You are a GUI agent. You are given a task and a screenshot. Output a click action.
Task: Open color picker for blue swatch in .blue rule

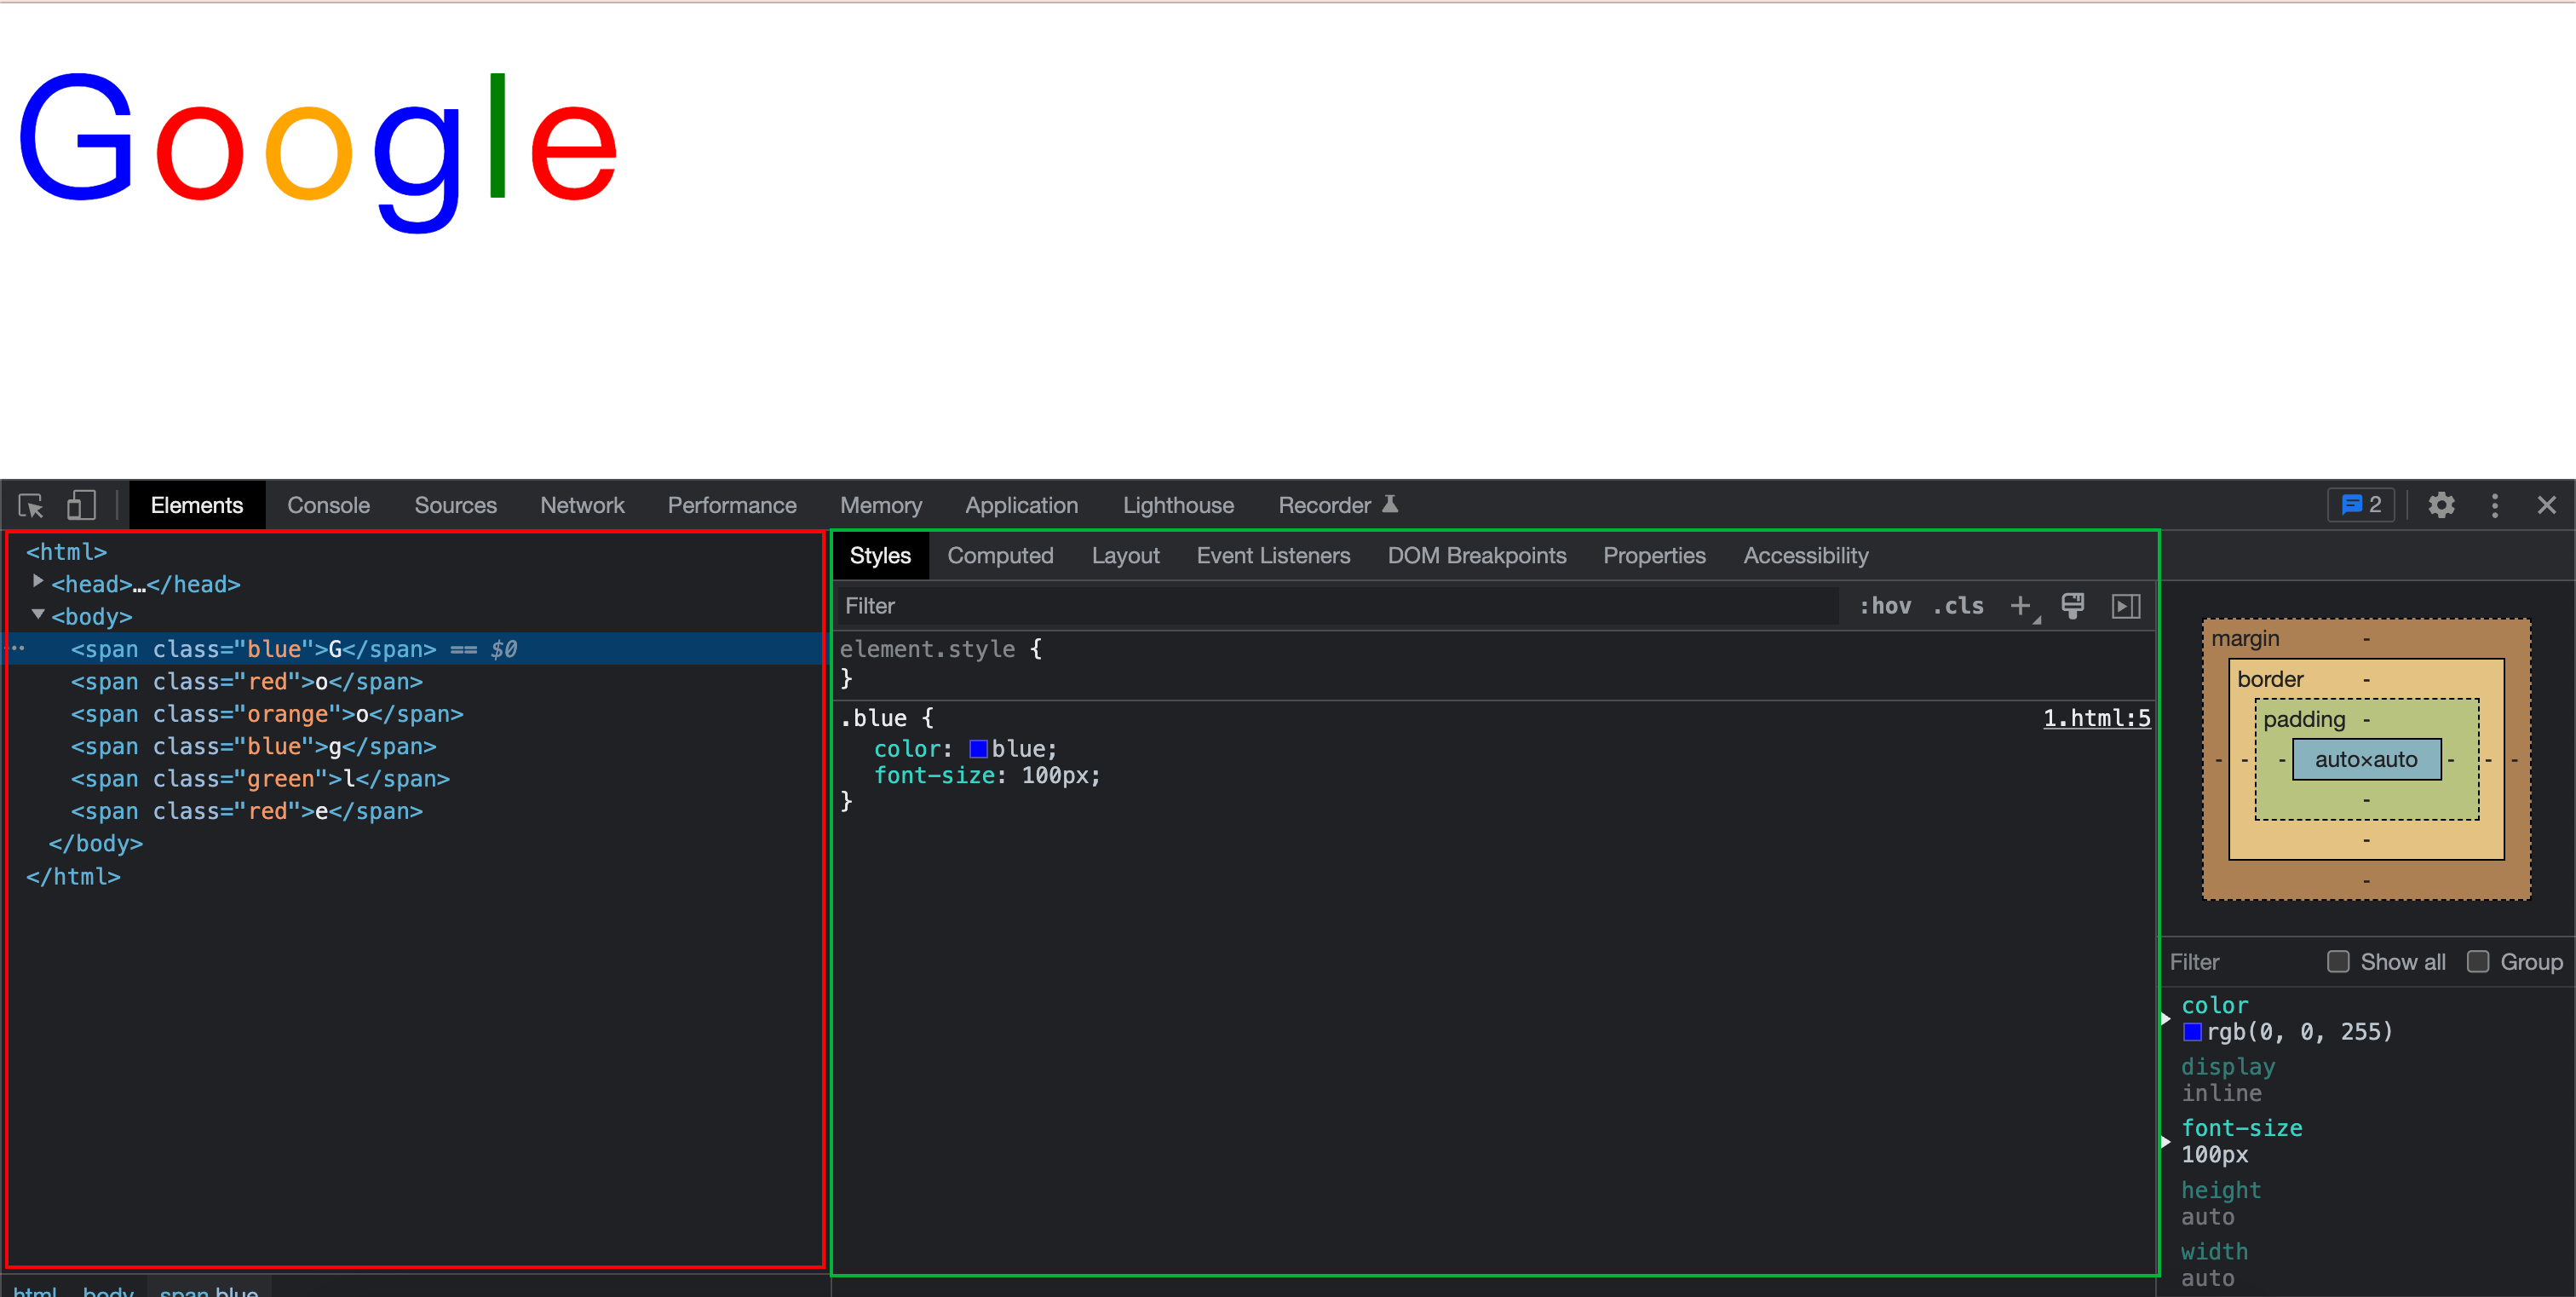[x=978, y=749]
